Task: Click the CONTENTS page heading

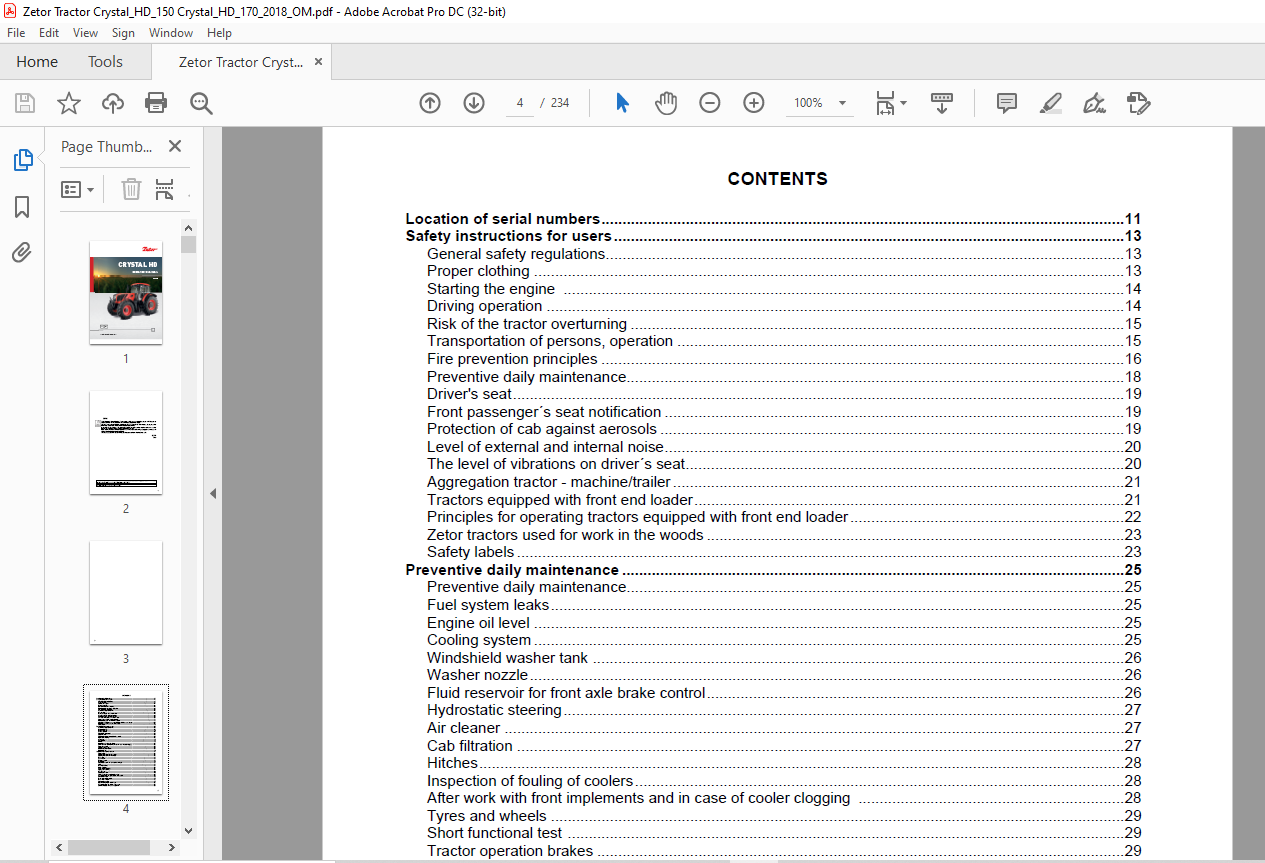Action: 777,180
